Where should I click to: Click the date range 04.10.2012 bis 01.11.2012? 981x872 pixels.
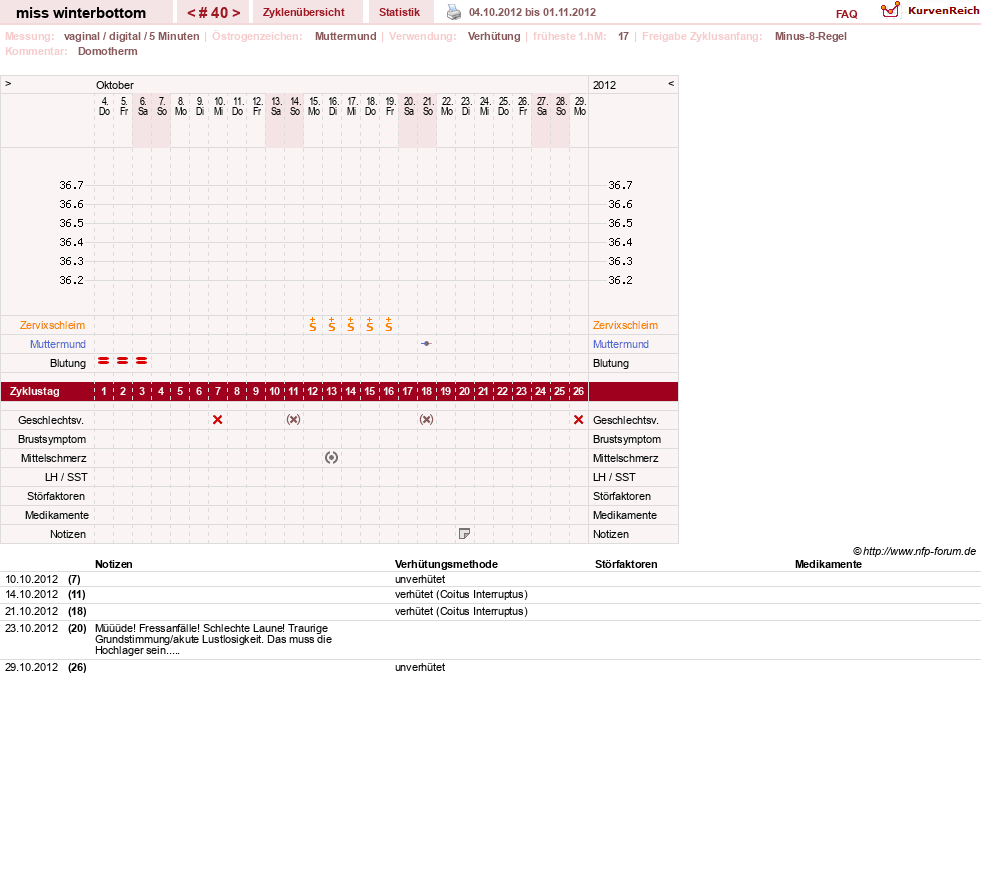[x=532, y=12]
